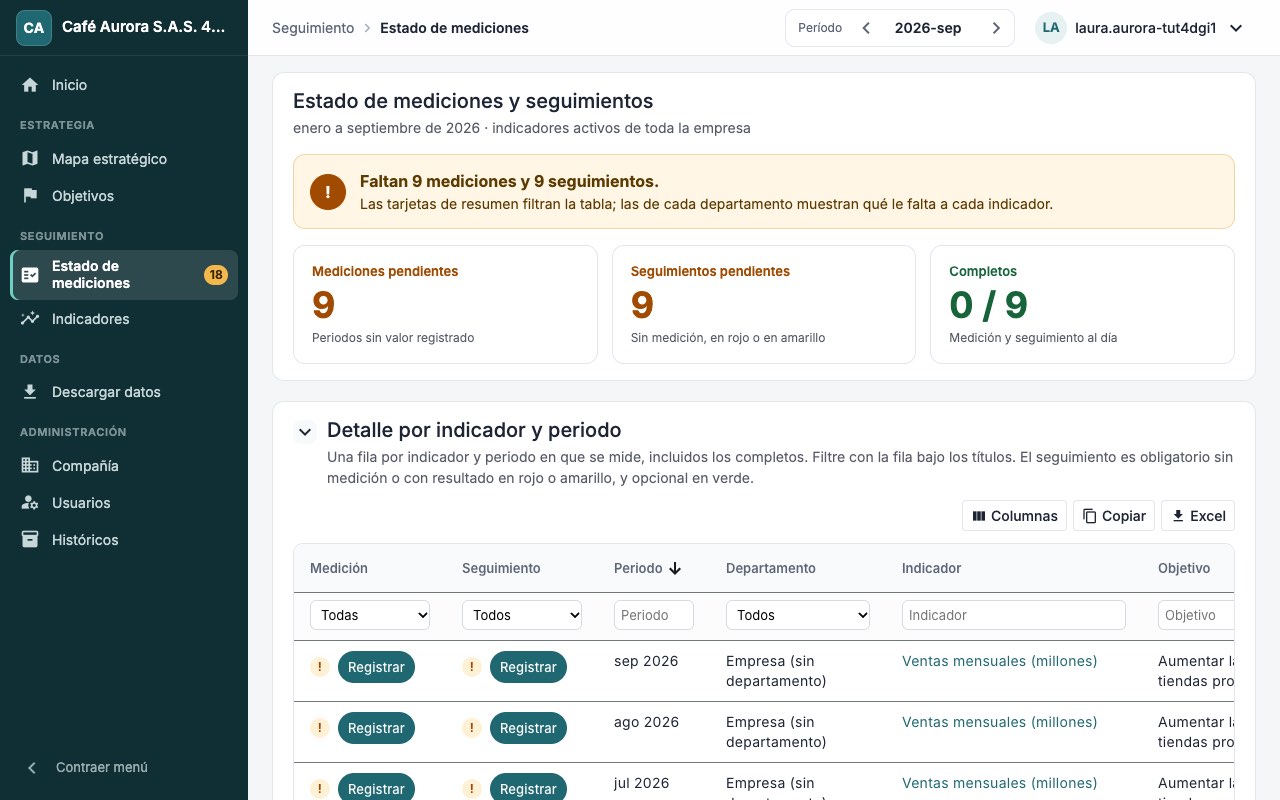Open Compañía building icon

click(x=30, y=466)
